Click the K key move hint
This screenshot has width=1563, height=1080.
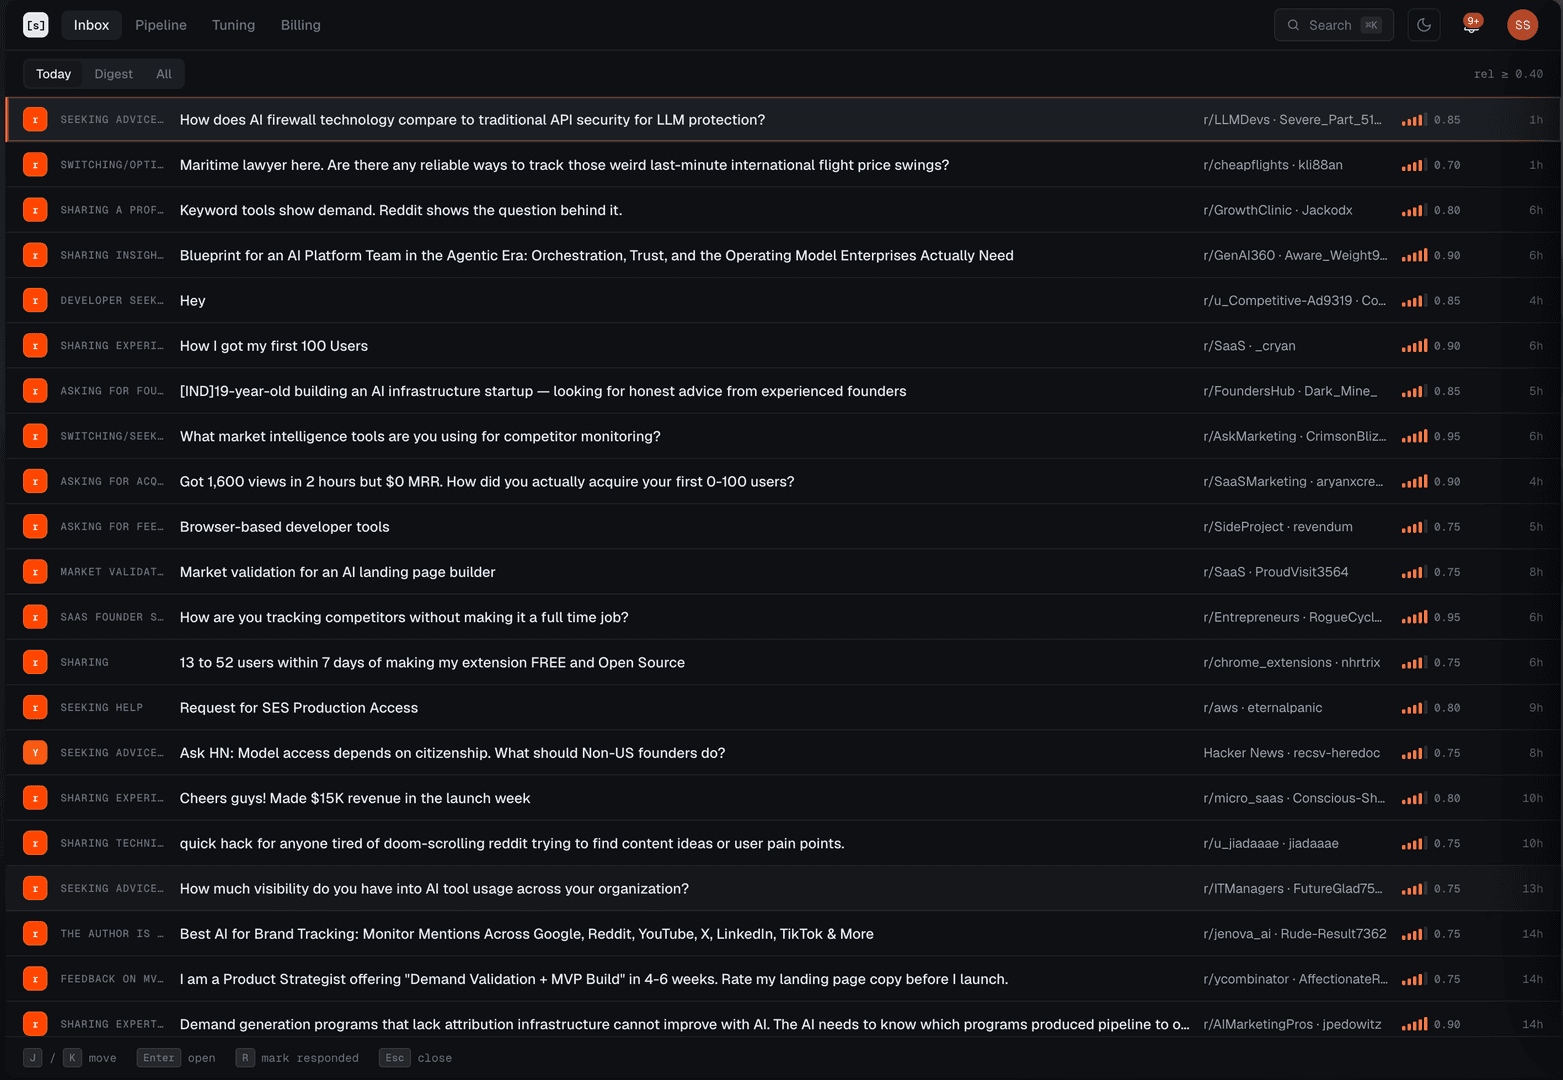73,1058
